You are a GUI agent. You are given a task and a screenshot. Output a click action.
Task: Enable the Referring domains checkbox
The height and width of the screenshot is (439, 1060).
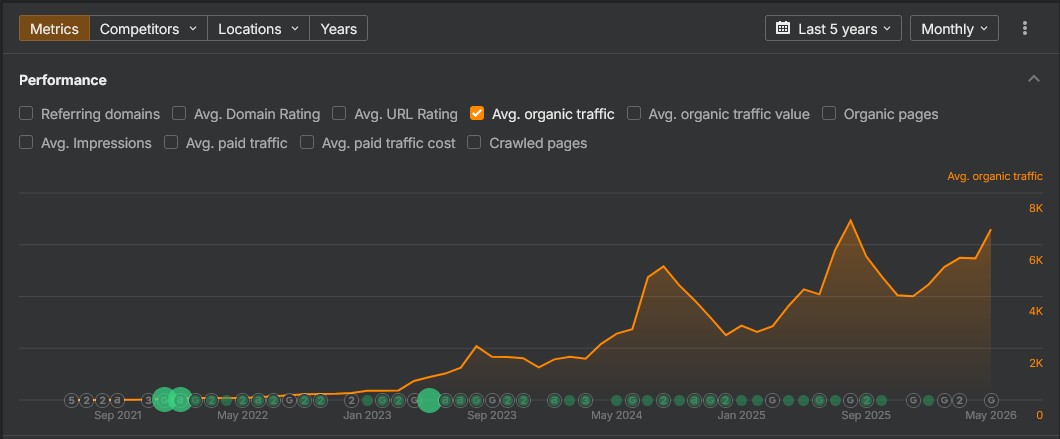[26, 113]
